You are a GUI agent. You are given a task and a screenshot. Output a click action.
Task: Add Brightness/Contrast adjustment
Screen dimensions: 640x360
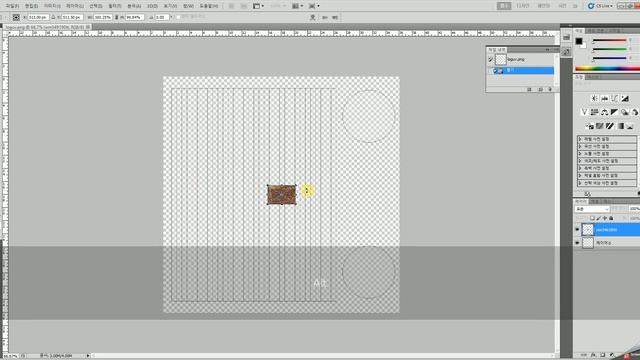594,98
